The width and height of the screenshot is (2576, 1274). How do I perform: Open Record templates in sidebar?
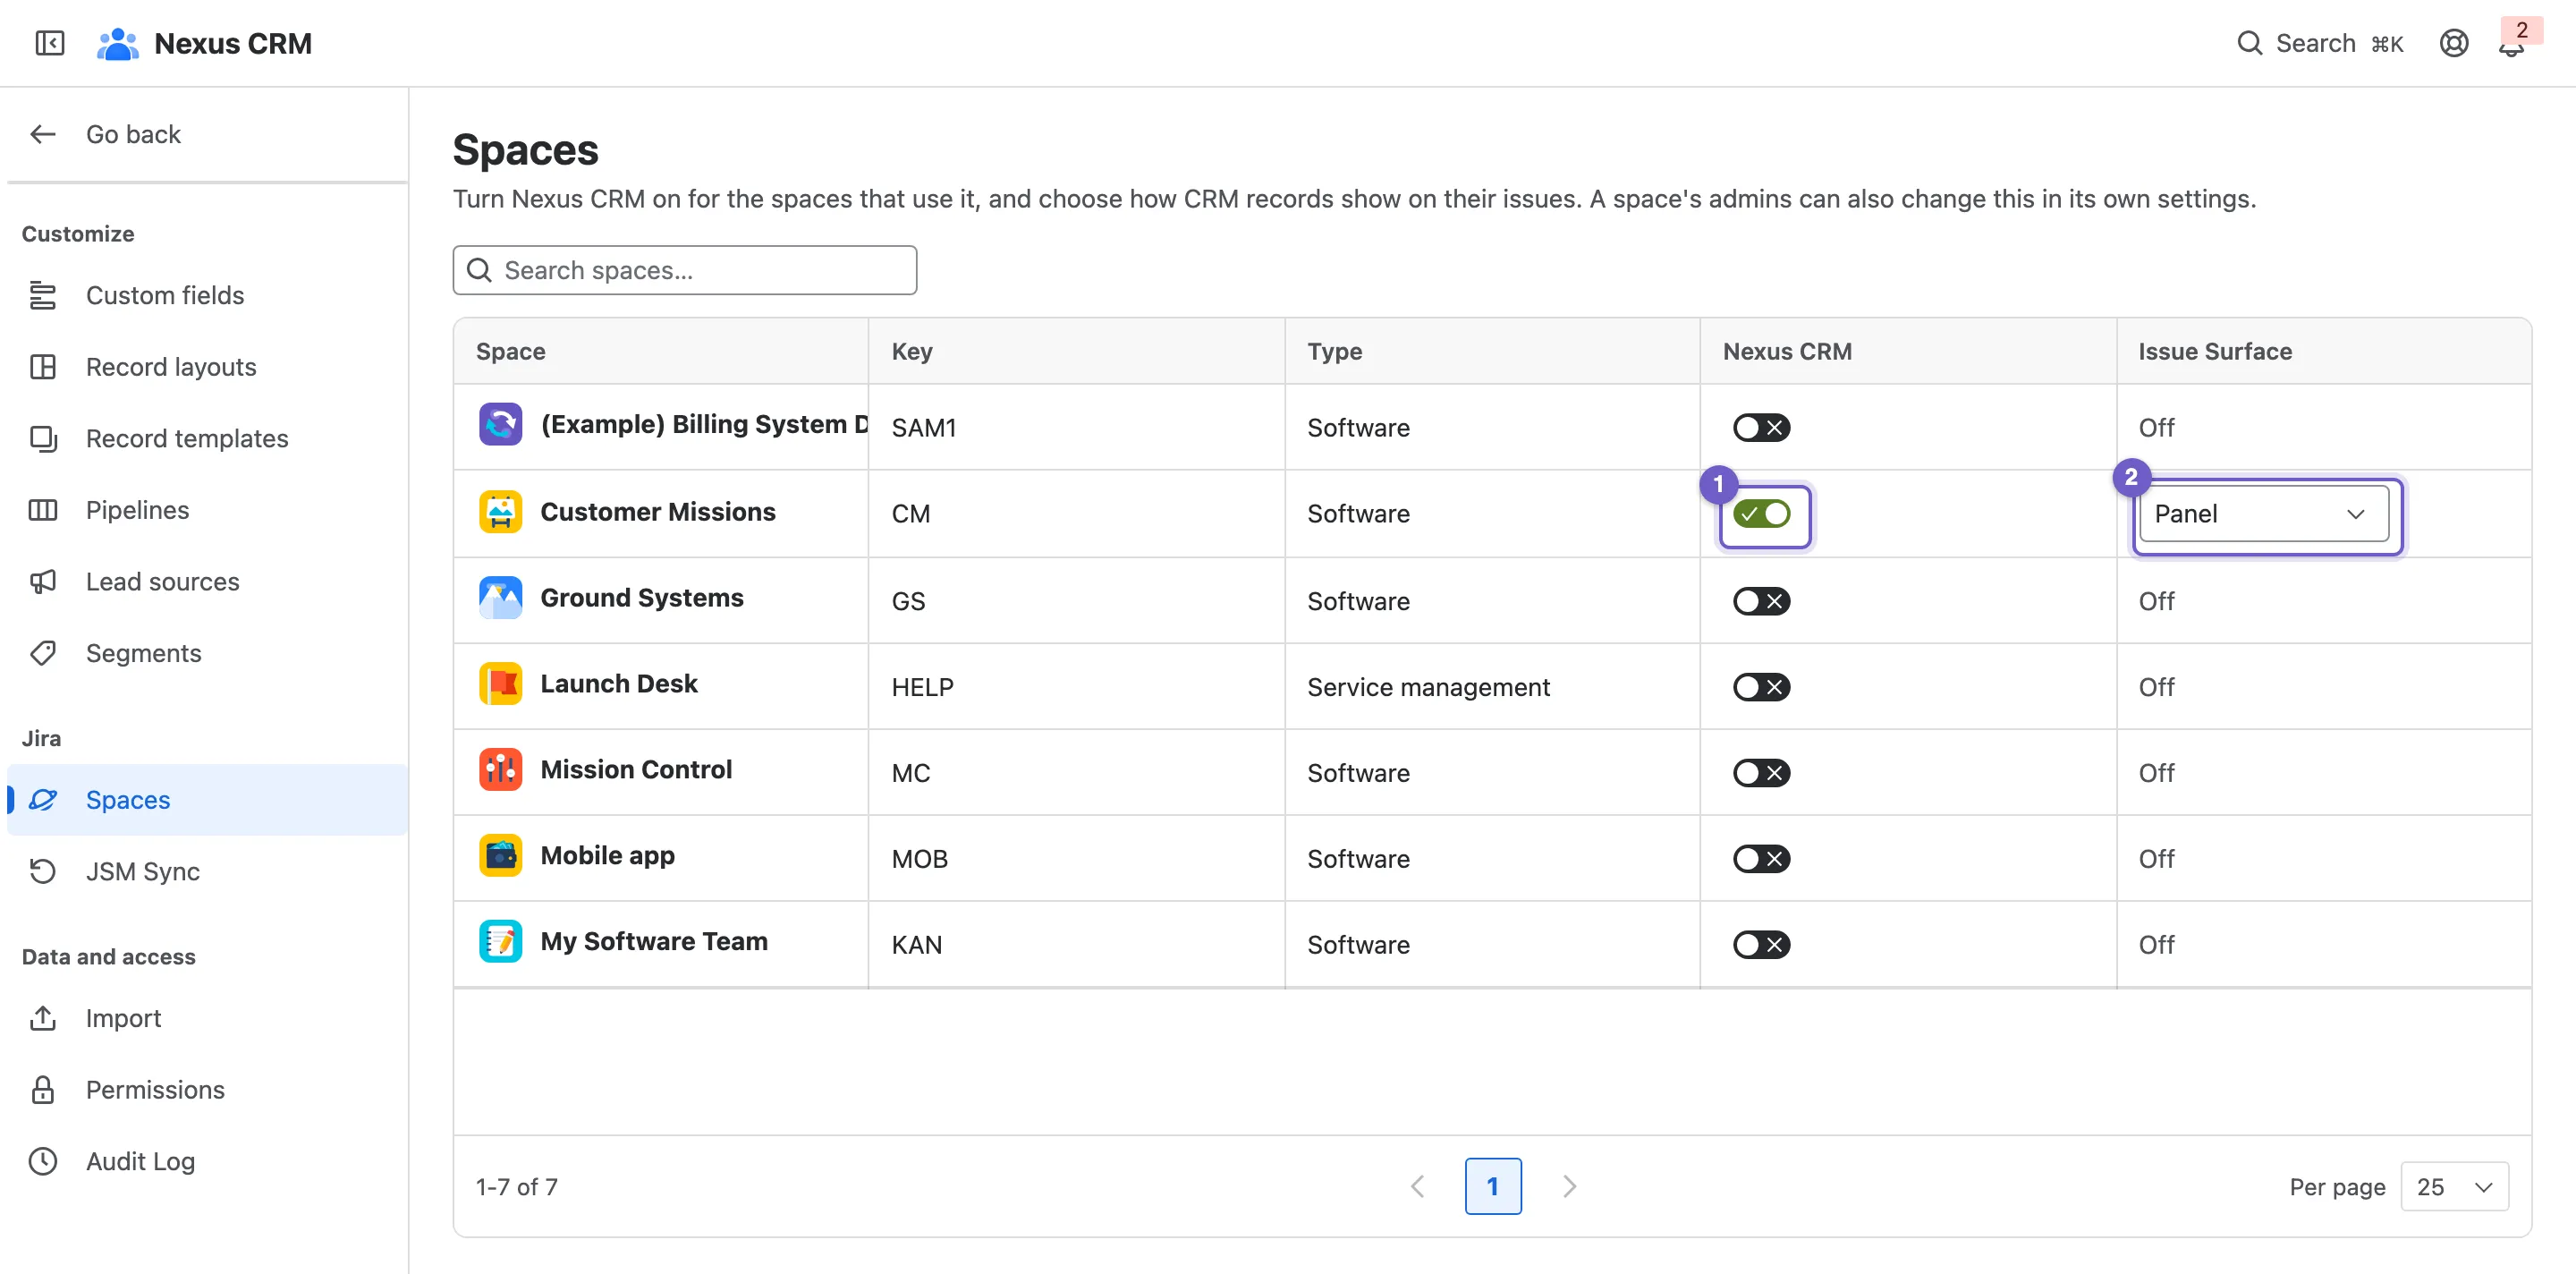pyautogui.click(x=207, y=439)
